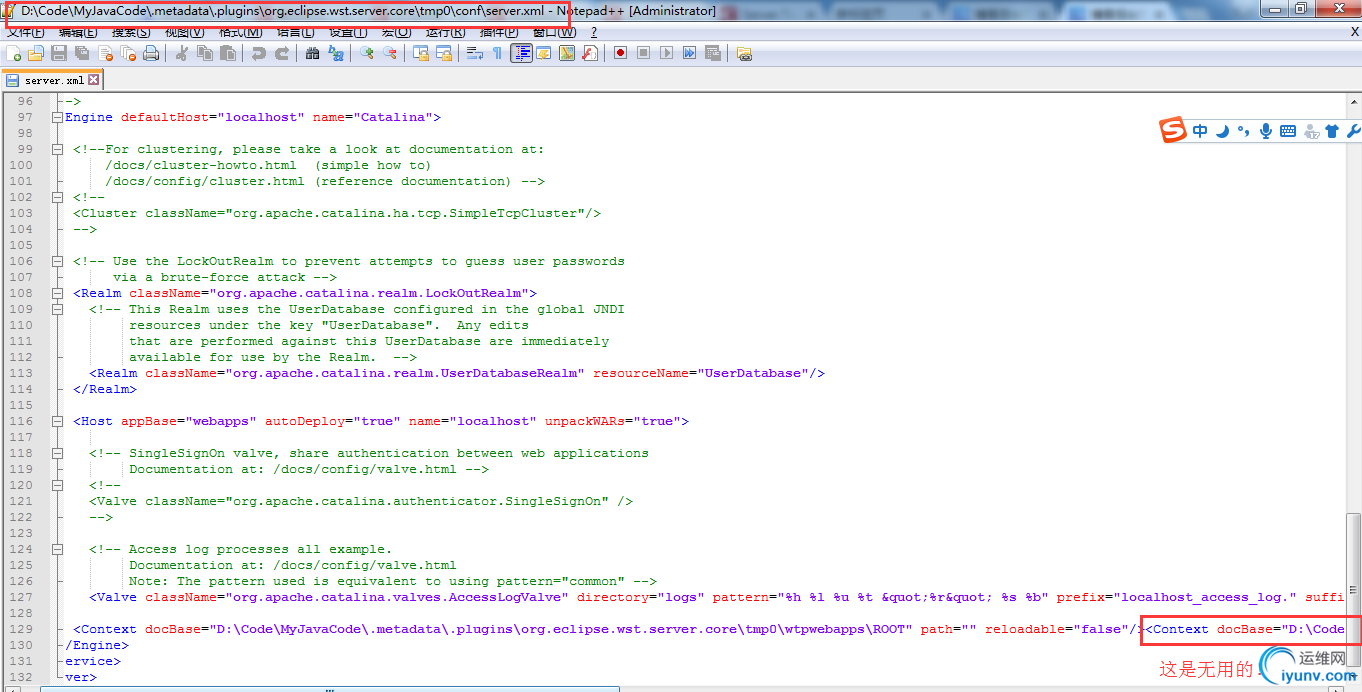The image size is (1362, 692).
Task: Click the Stop macro recording icon
Action: 643,53
